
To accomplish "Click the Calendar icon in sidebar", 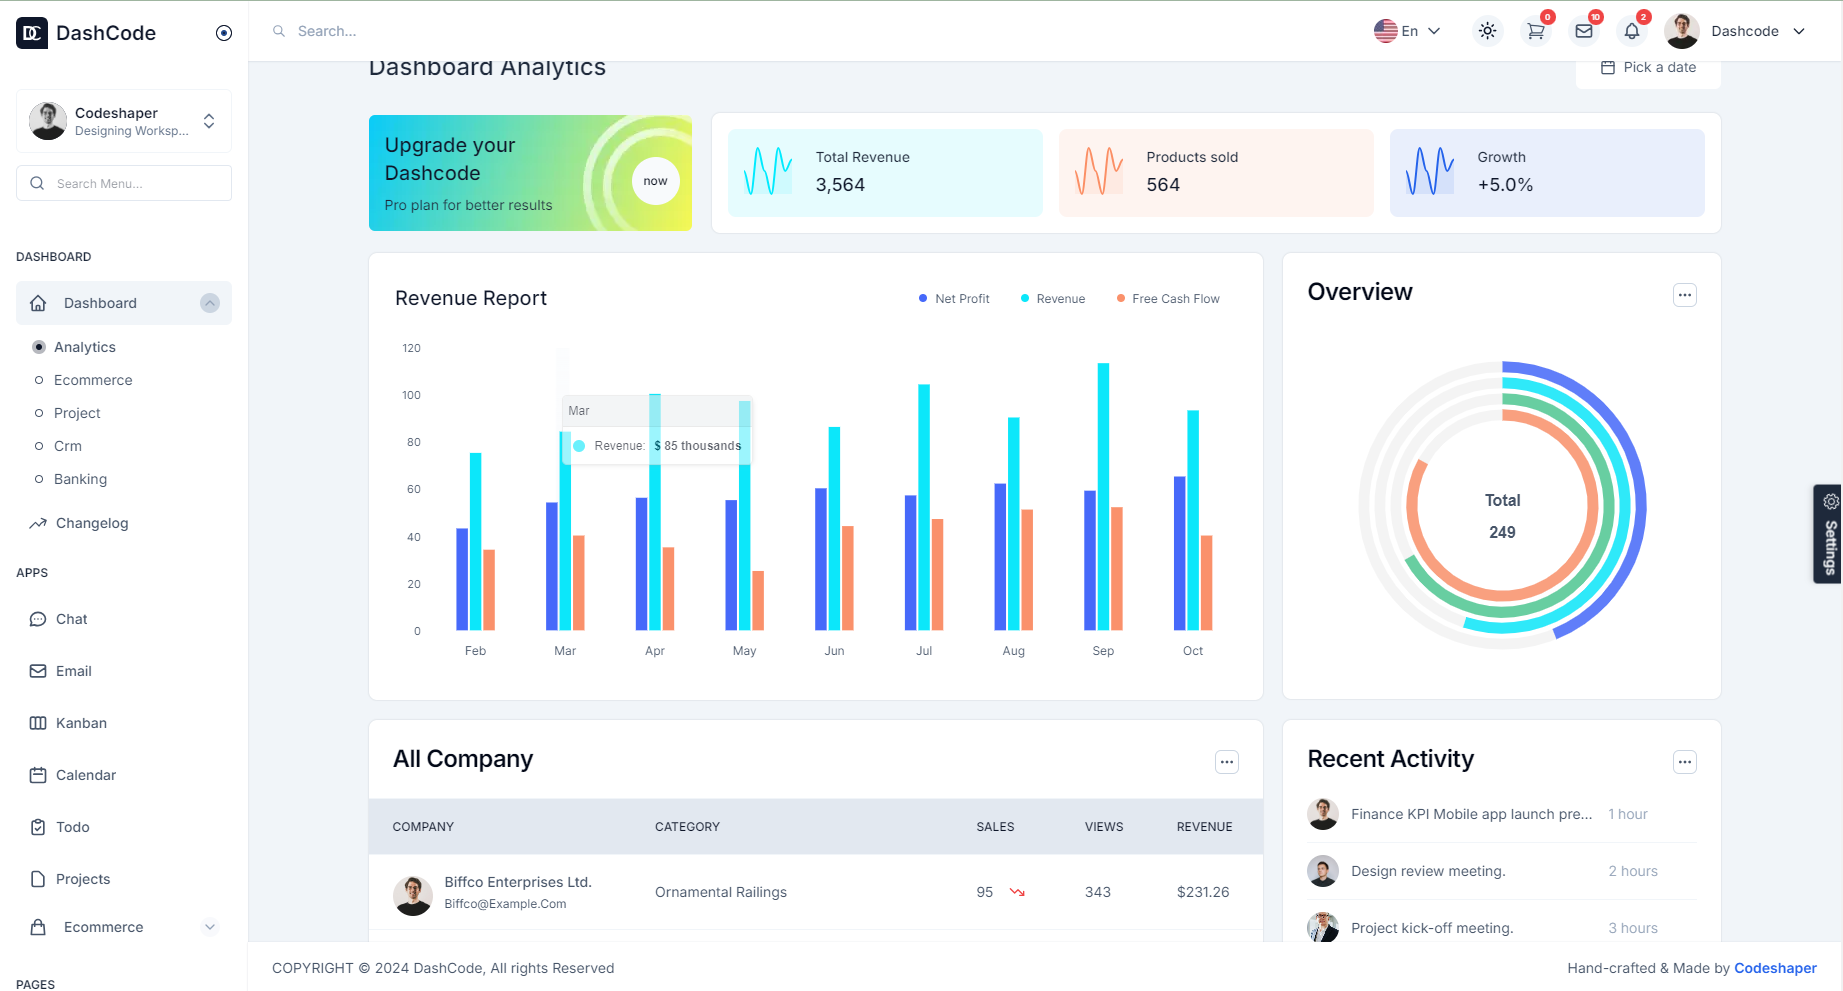I will (38, 775).
